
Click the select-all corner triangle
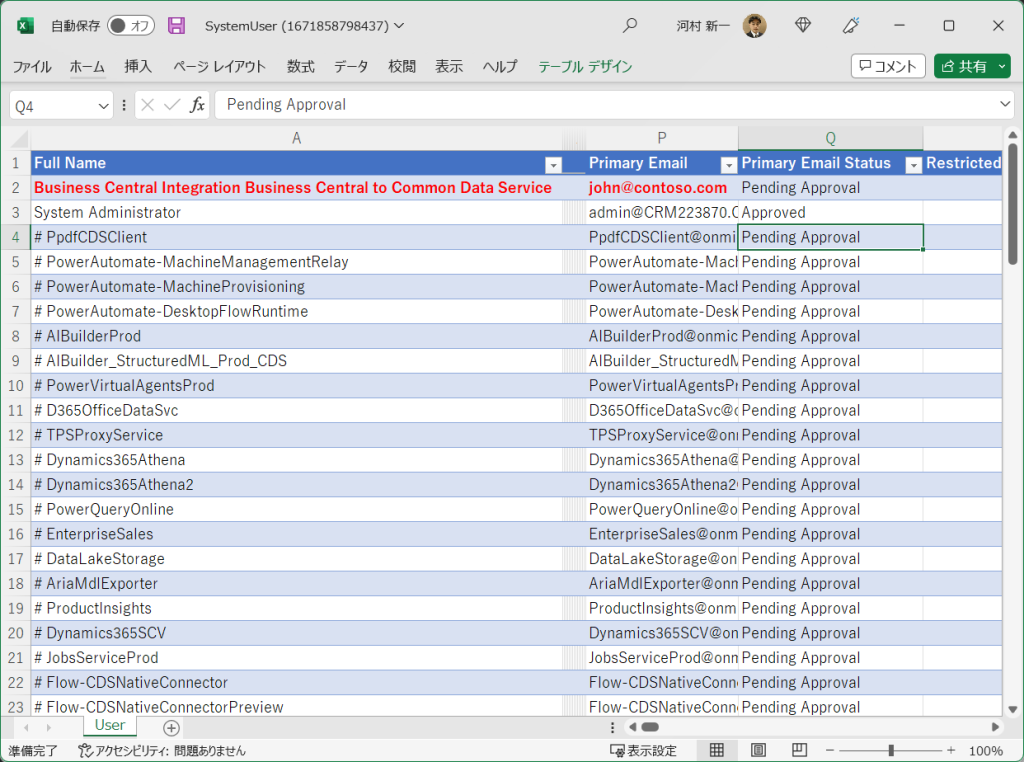coord(20,139)
